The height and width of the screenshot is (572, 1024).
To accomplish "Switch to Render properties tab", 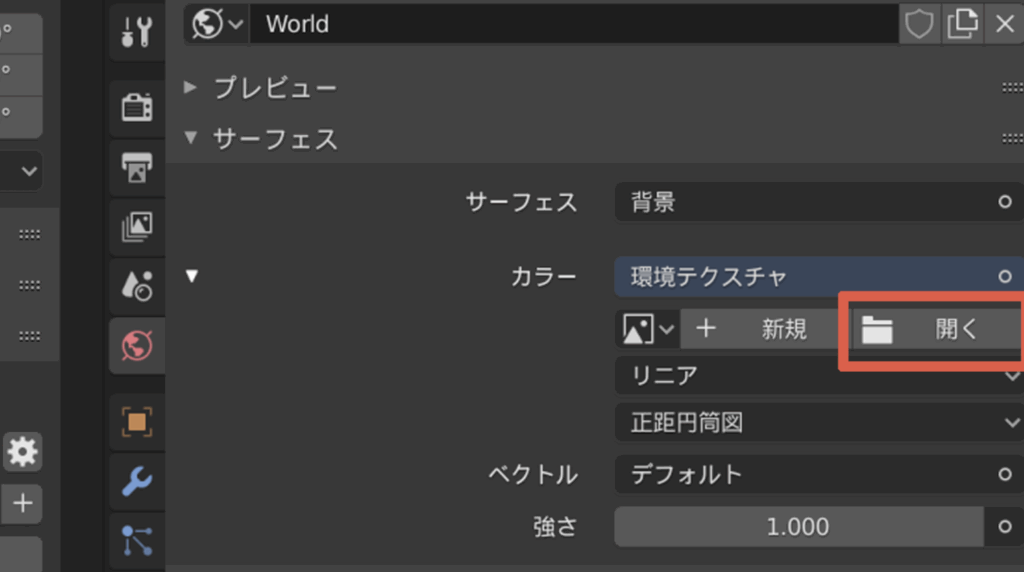I will [136, 107].
